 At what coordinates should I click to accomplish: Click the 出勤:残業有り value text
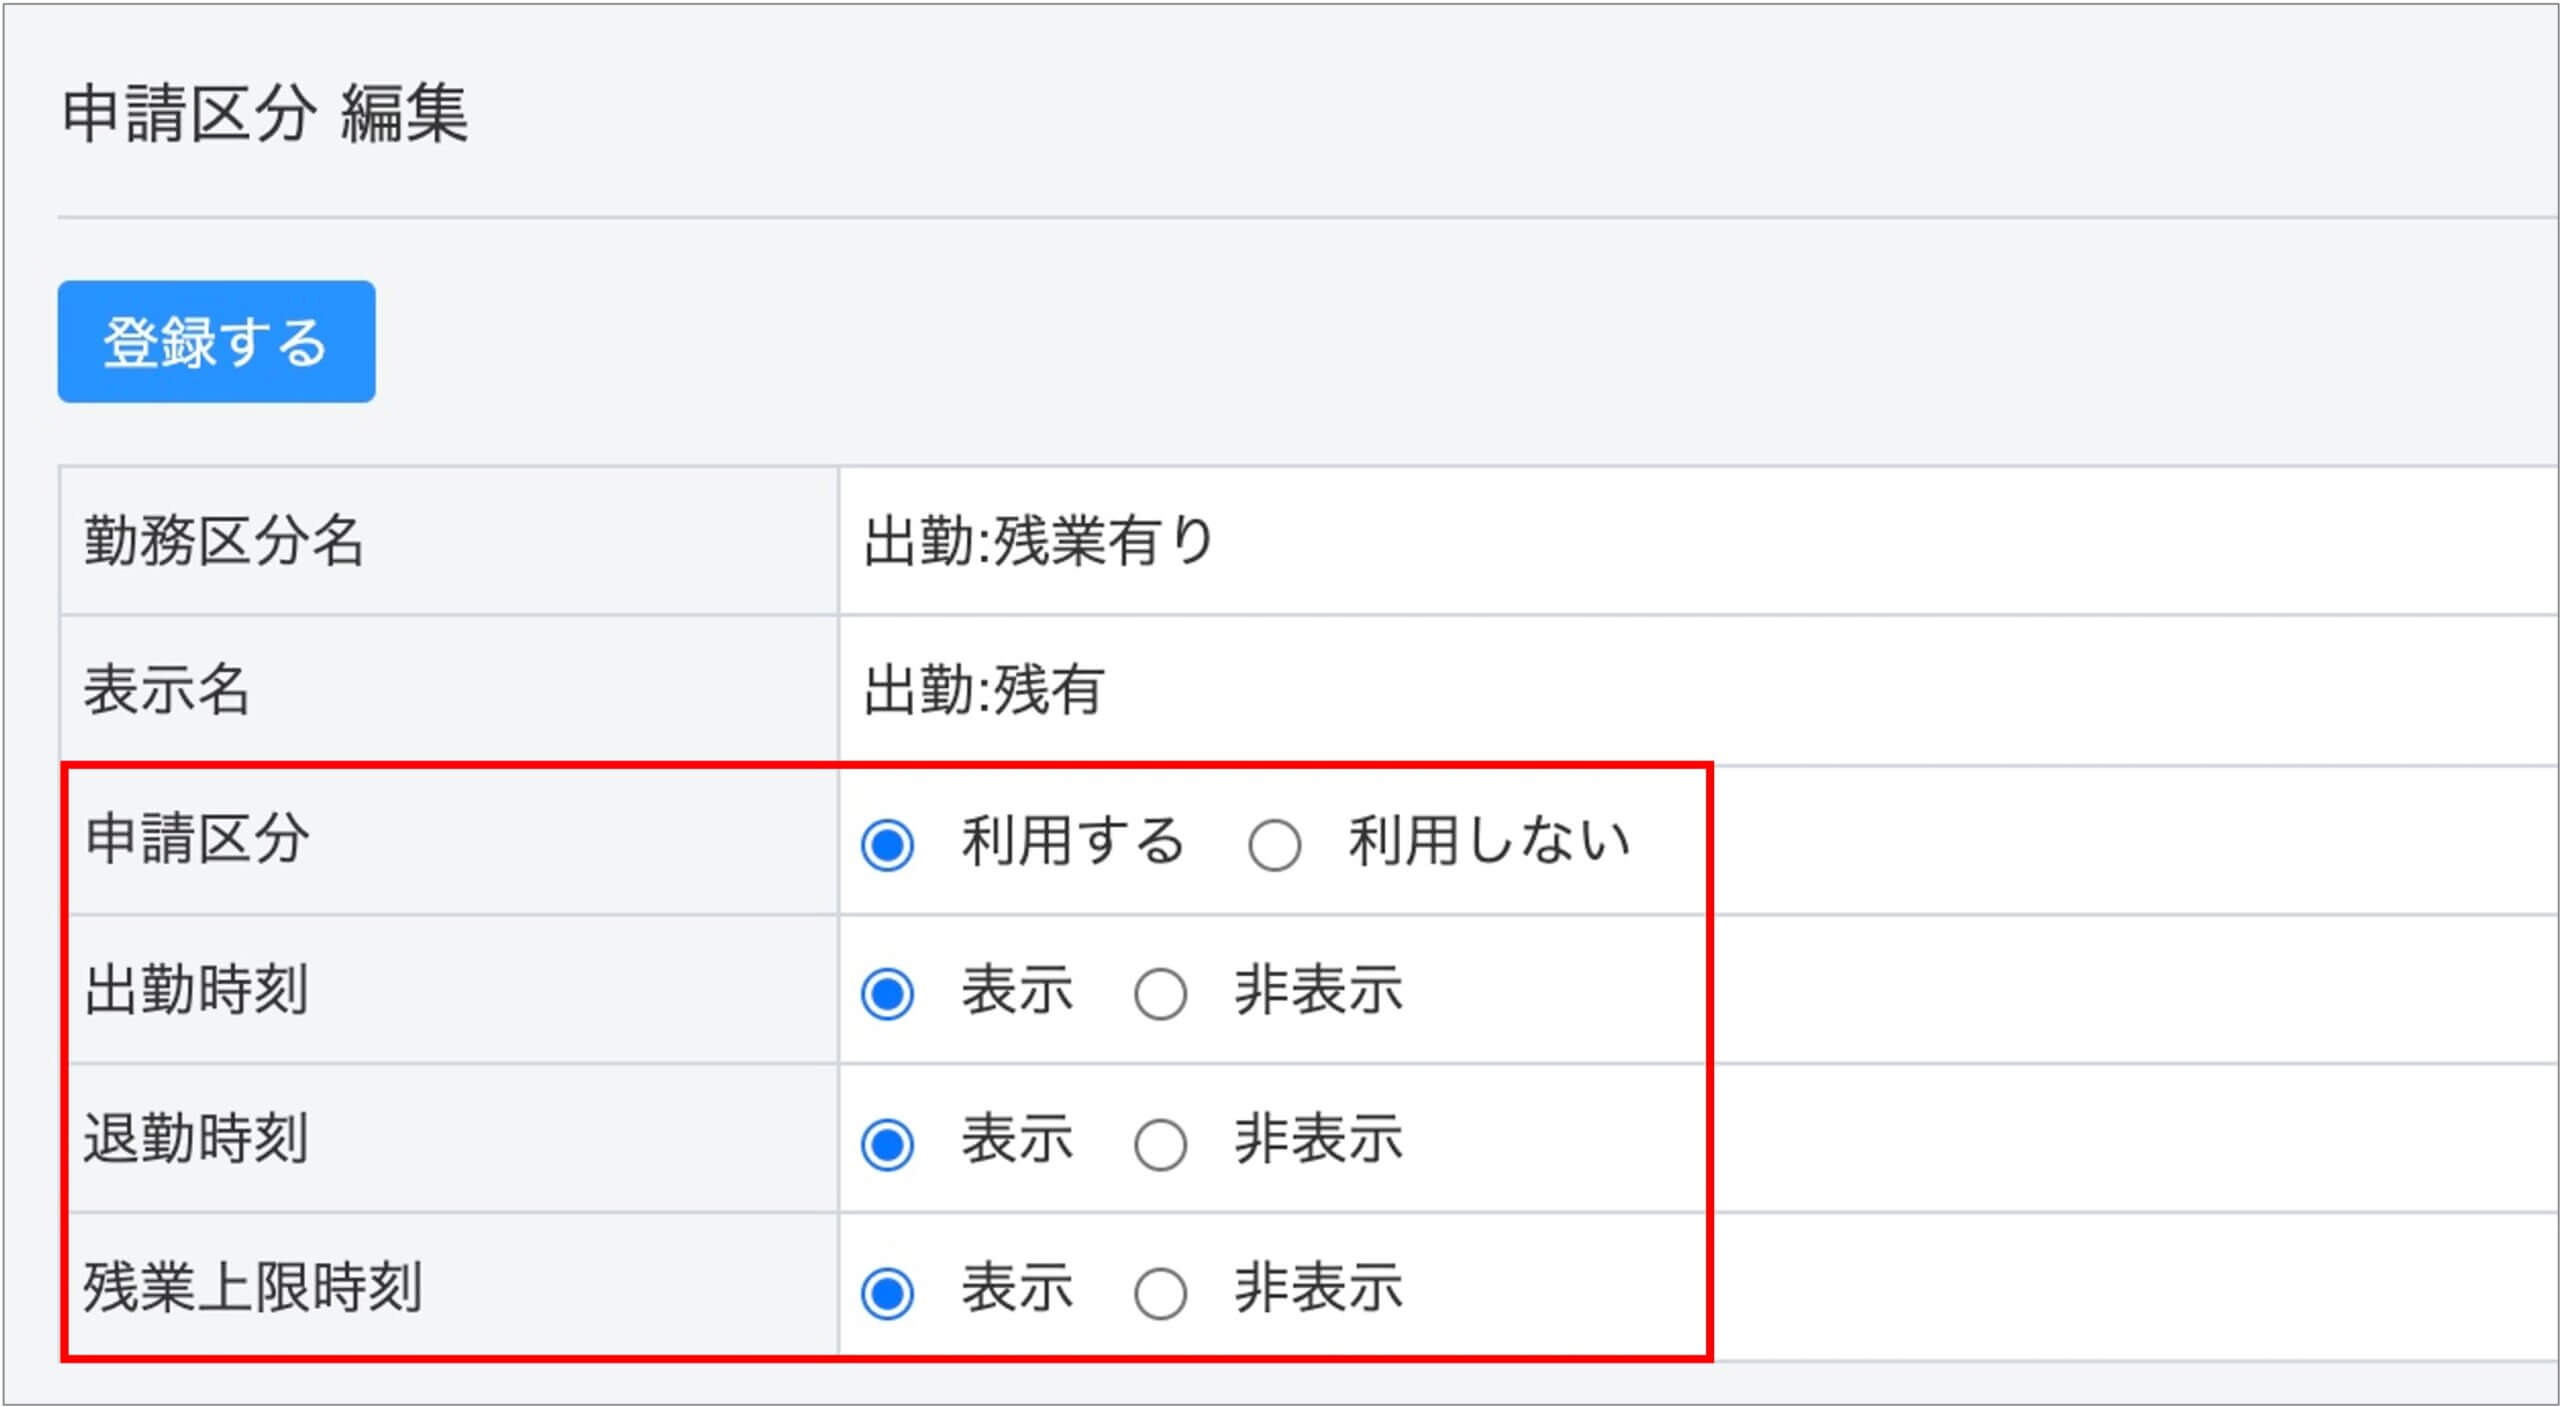pyautogui.click(x=1038, y=541)
